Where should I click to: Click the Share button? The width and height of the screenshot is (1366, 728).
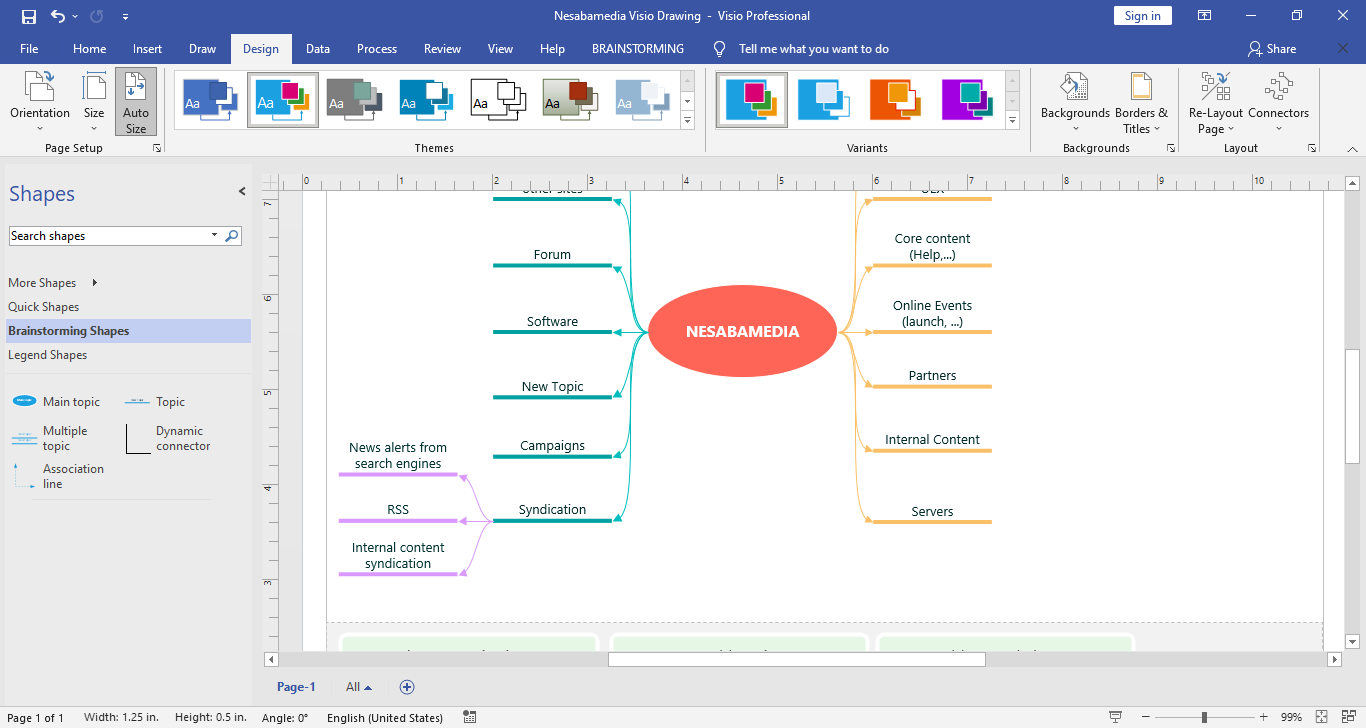(x=1271, y=49)
